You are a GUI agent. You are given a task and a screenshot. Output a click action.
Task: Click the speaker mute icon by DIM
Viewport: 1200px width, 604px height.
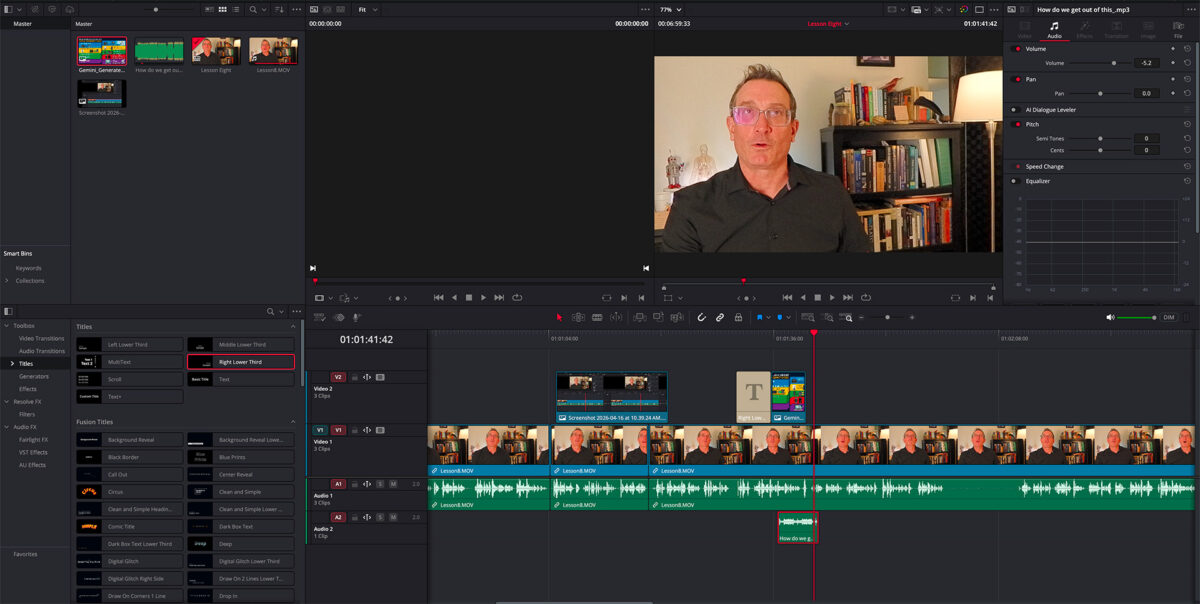tap(1110, 317)
